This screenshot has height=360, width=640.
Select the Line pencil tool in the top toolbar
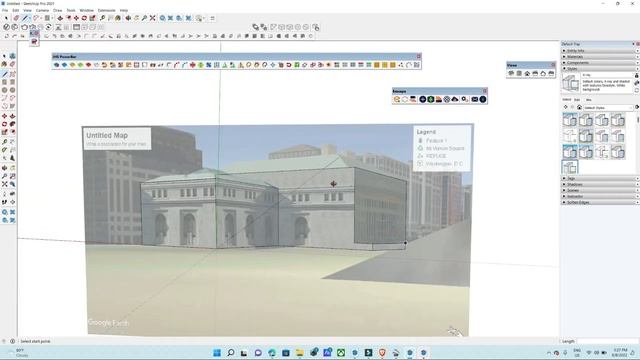(x=25, y=18)
